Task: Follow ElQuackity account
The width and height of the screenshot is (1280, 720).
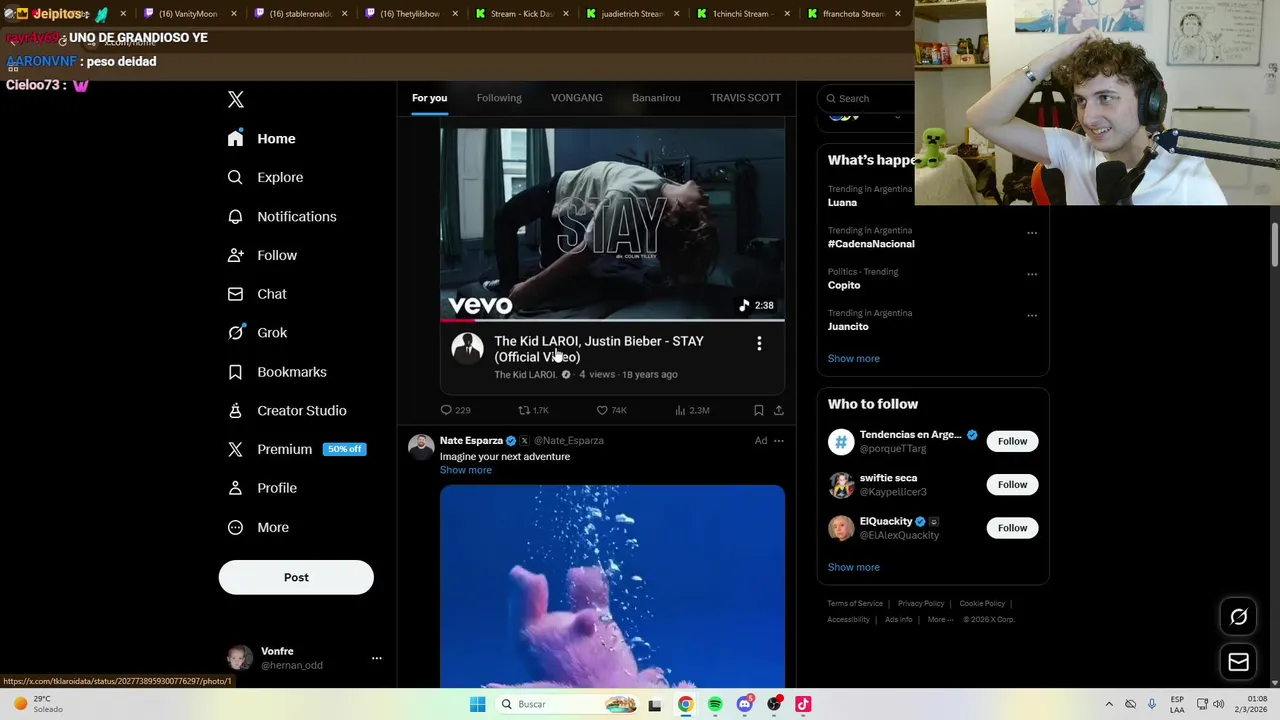Action: 1012,528
